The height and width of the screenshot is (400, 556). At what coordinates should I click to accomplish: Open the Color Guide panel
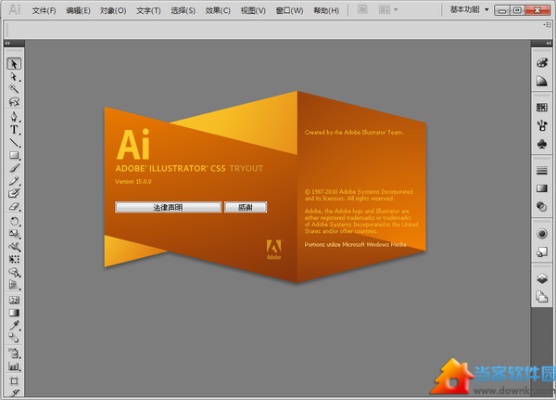coord(542,81)
